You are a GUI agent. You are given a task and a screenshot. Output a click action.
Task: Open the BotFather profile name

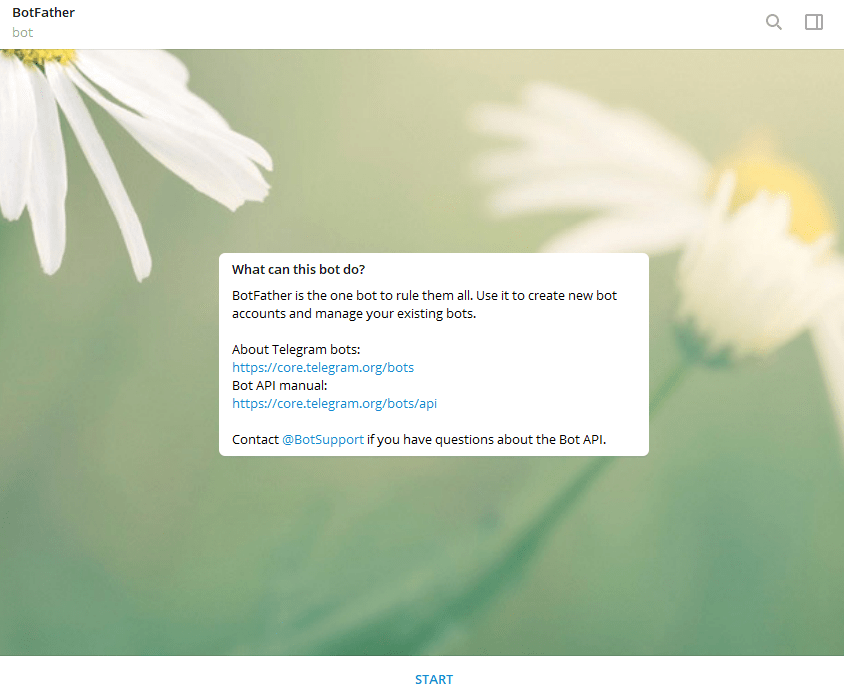[x=43, y=12]
